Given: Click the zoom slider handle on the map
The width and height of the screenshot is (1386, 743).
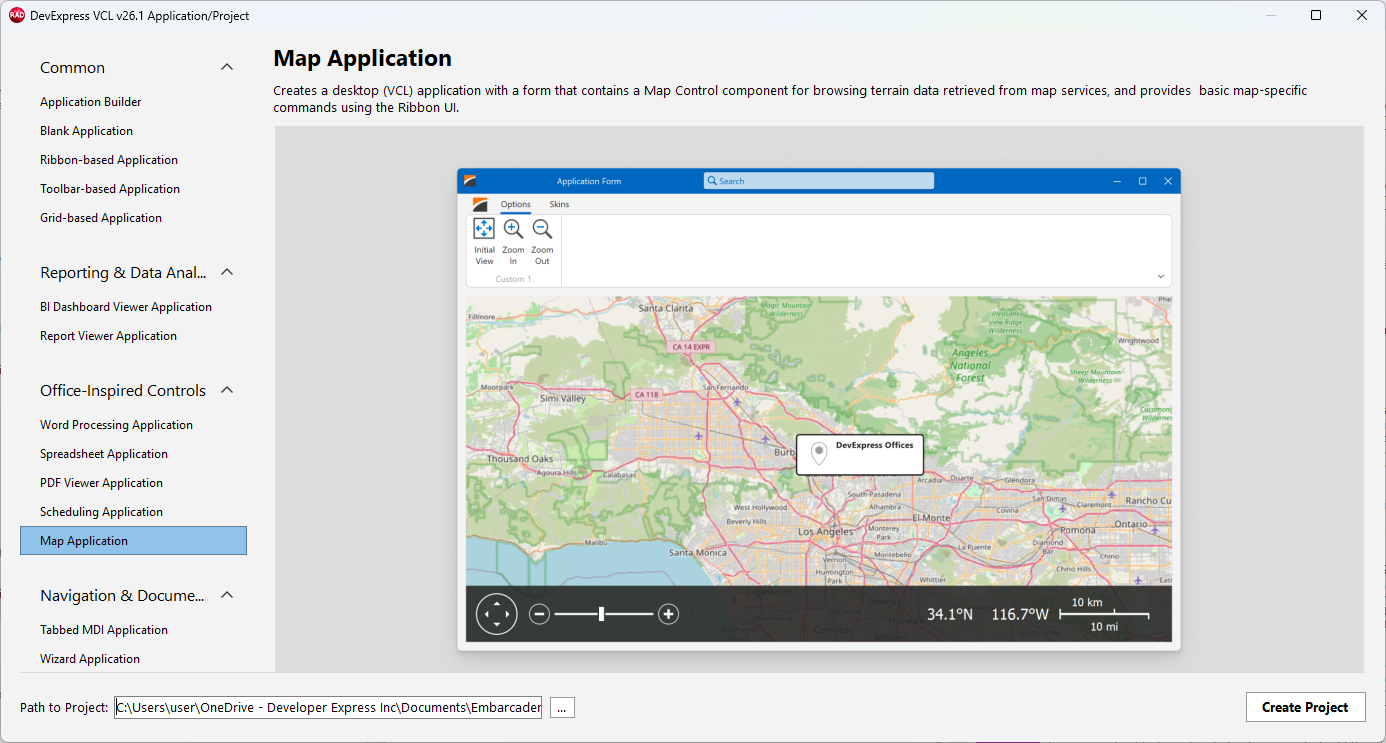Looking at the screenshot, I should coord(601,614).
